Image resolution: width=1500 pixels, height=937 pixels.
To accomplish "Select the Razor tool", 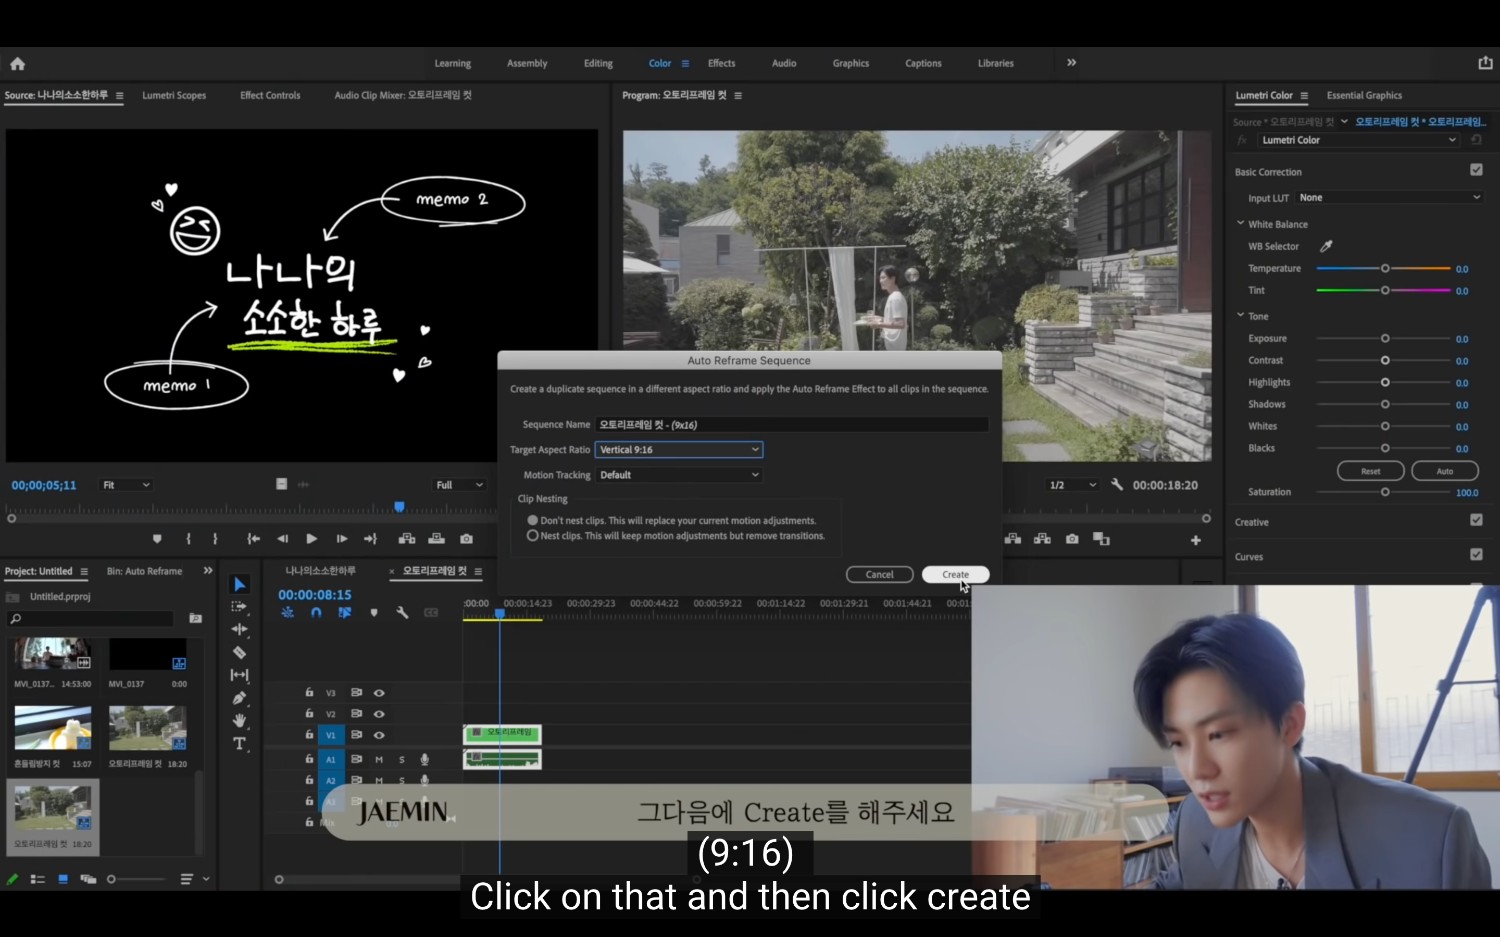I will (239, 652).
